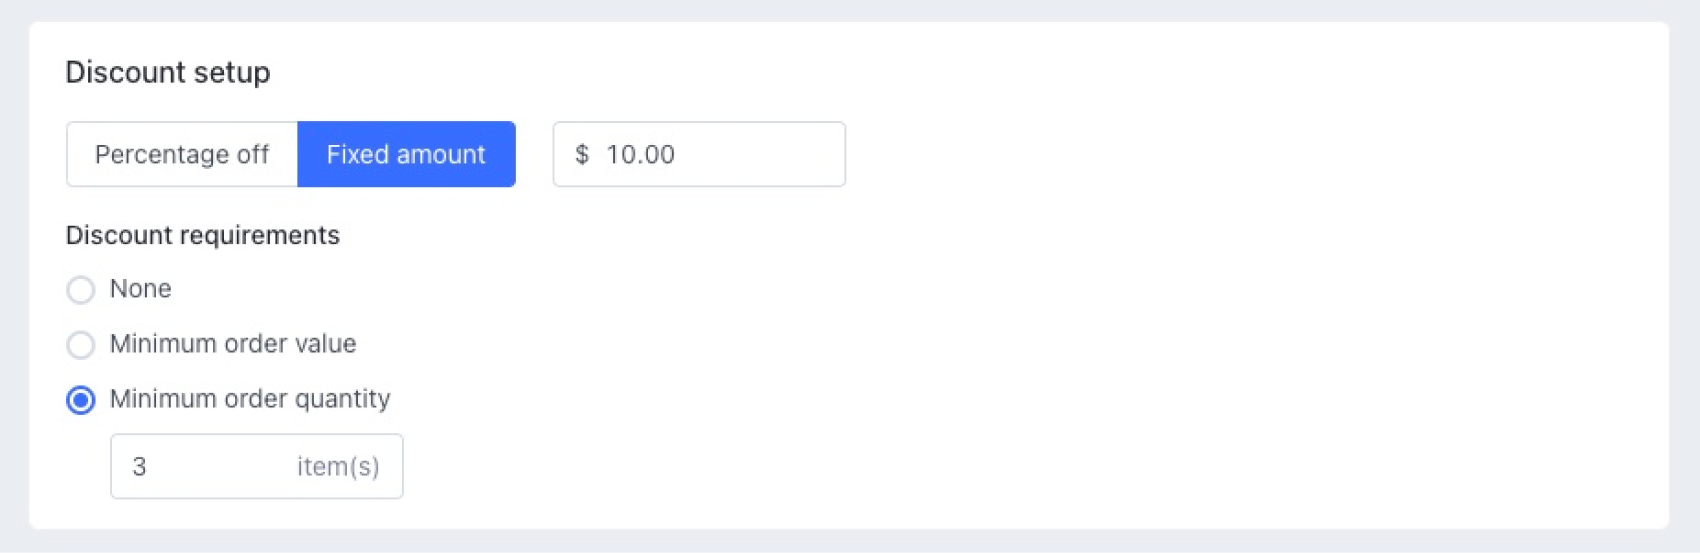Select the Minimum order value radio button
1700x553 pixels.
(x=81, y=345)
